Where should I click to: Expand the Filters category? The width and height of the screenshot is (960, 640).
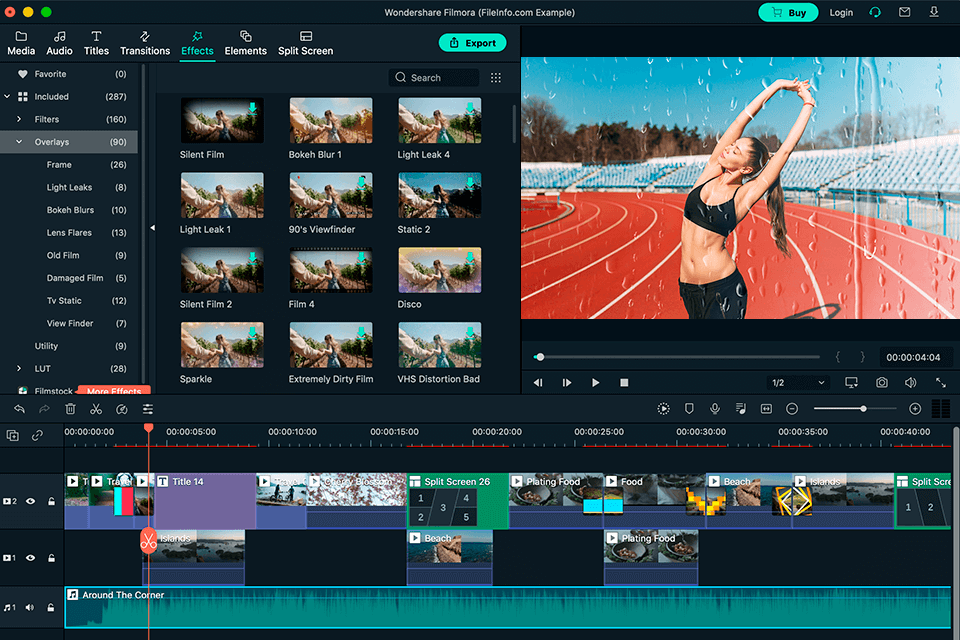pyautogui.click(x=19, y=119)
